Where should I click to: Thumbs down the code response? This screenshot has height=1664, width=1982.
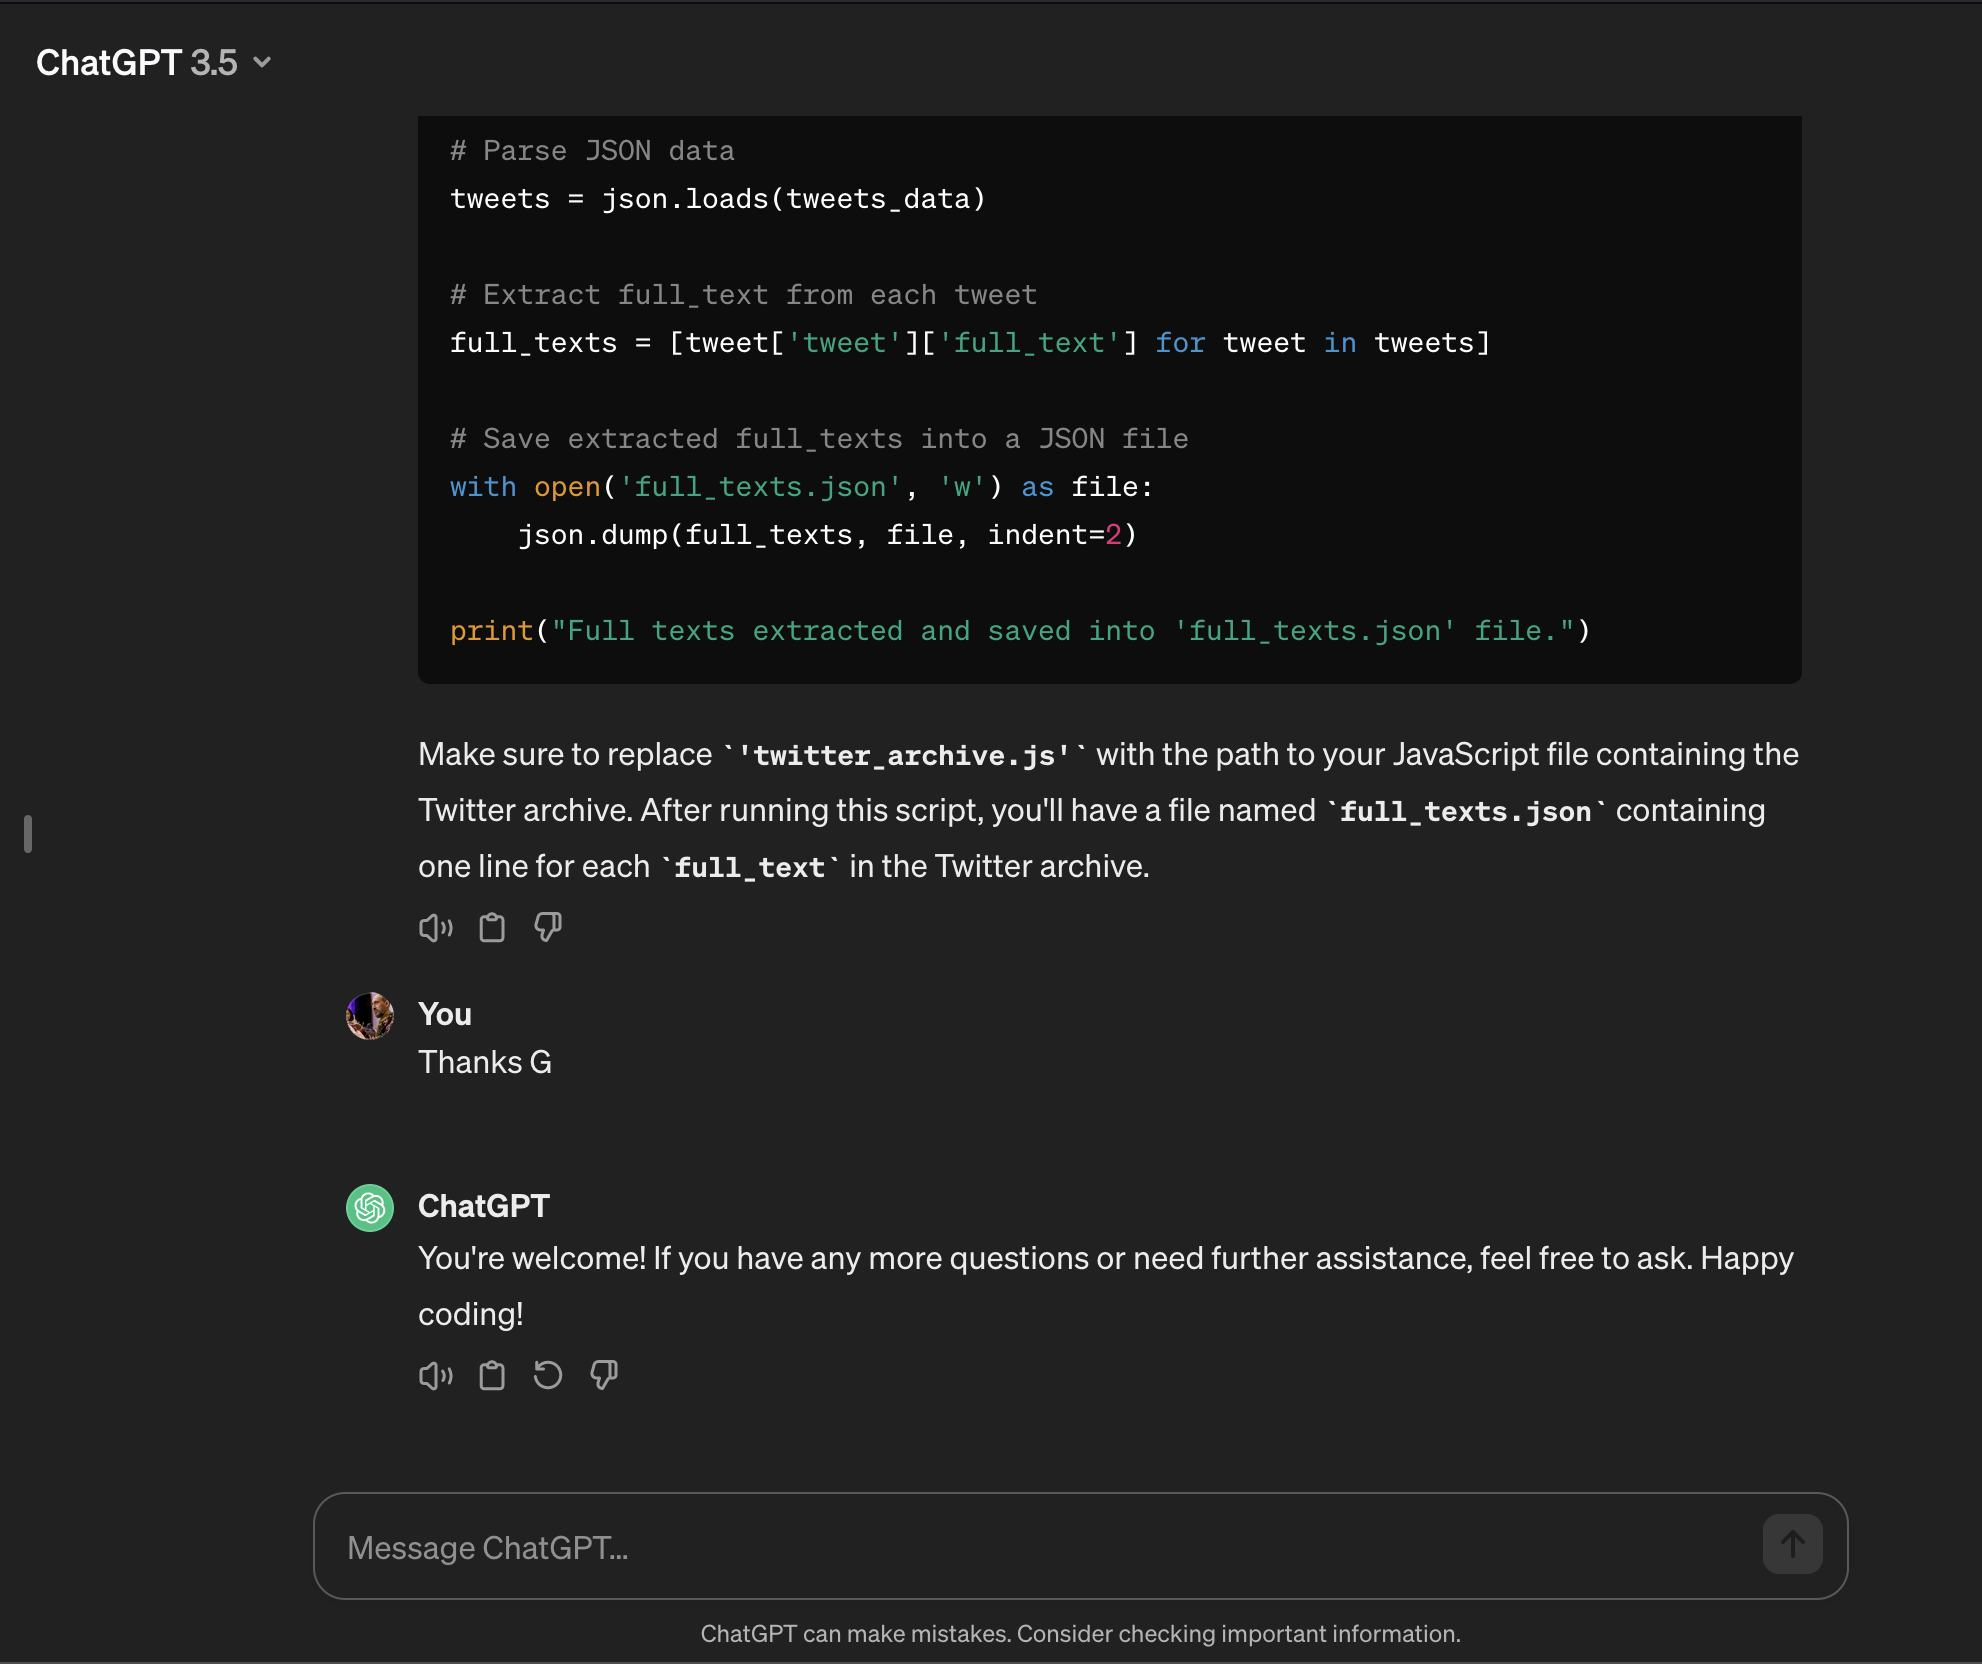tap(548, 928)
